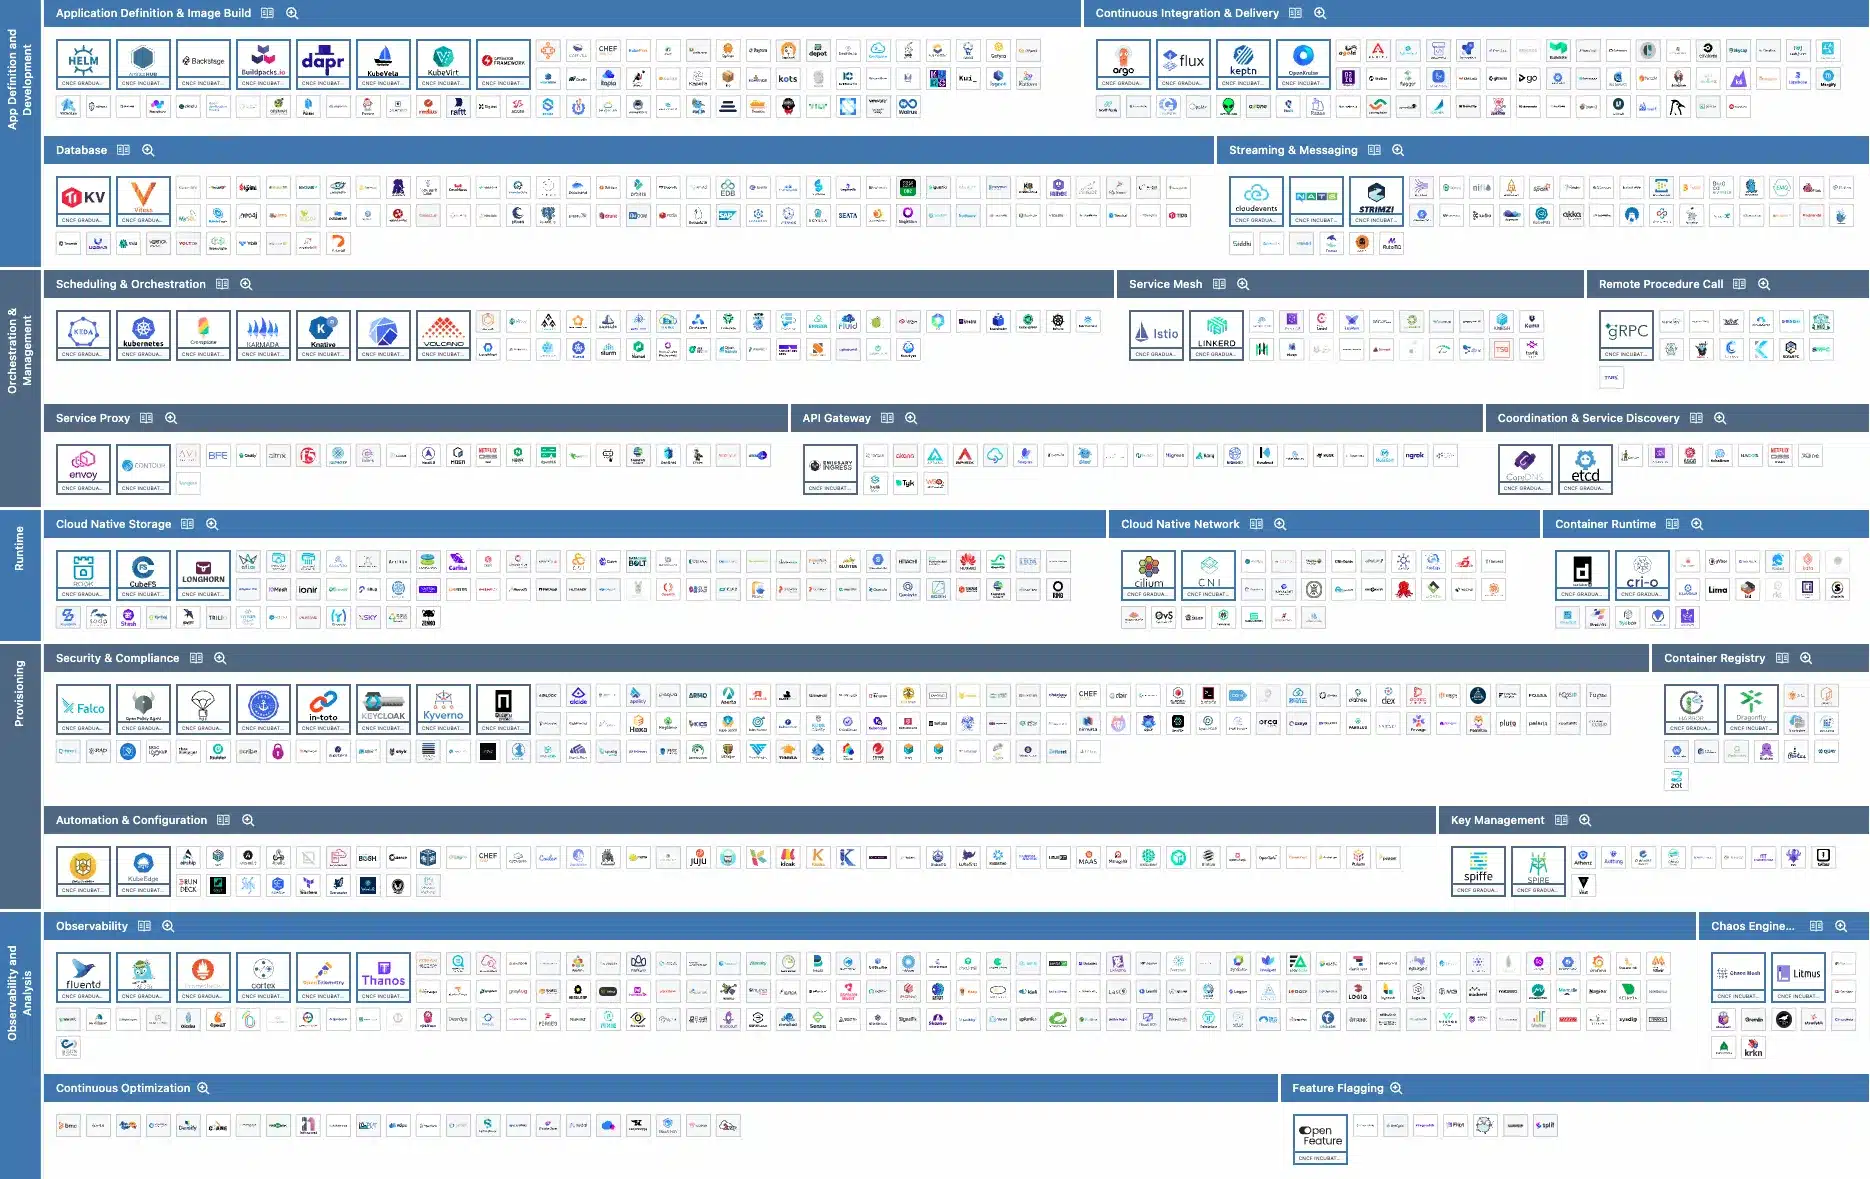
Task: Open the Keycloak project card
Action: [383, 709]
